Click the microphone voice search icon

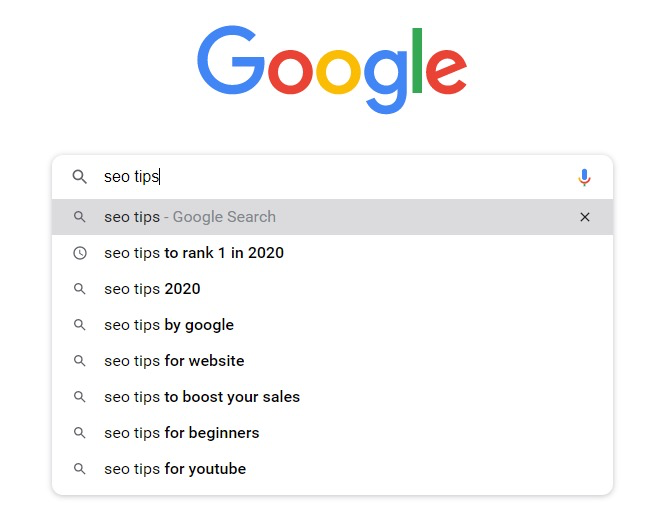[584, 177]
